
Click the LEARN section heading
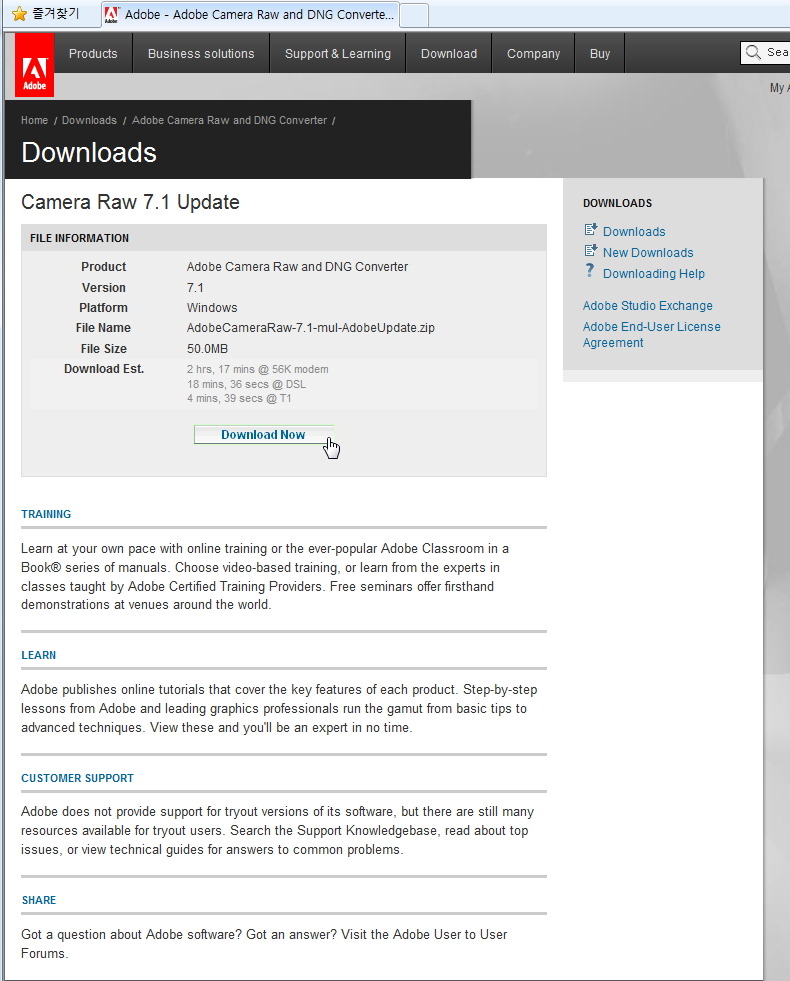tap(39, 655)
